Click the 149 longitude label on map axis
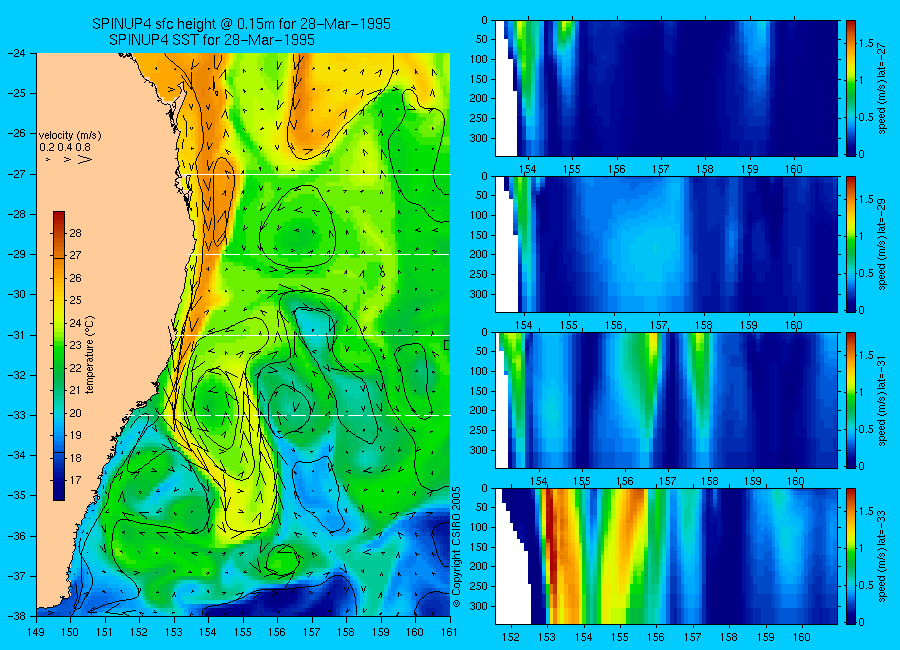900x650 pixels. 36,632
